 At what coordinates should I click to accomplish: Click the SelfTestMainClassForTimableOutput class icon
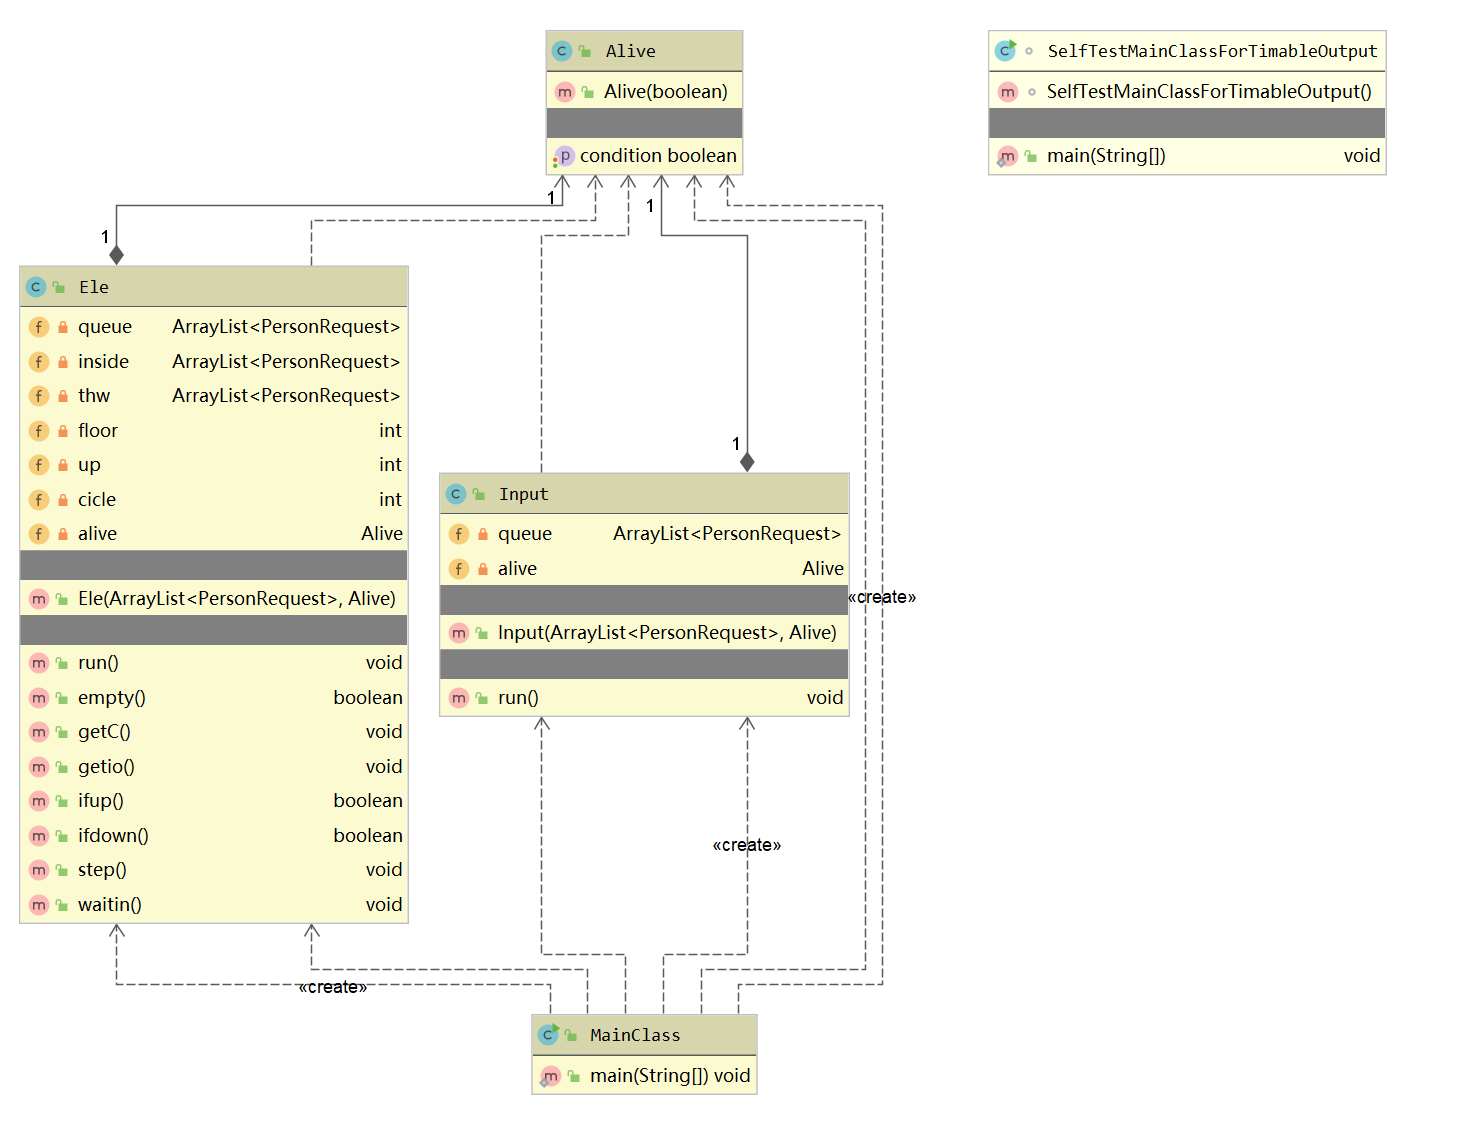[x=1005, y=50]
